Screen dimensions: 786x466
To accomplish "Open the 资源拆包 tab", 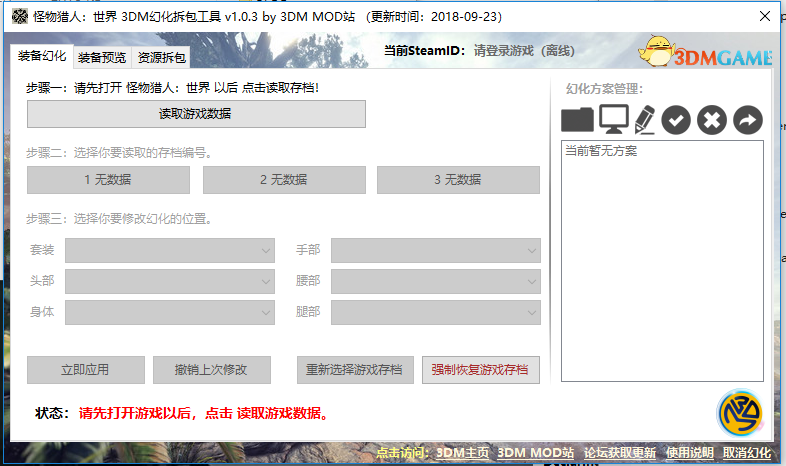I will pos(161,58).
